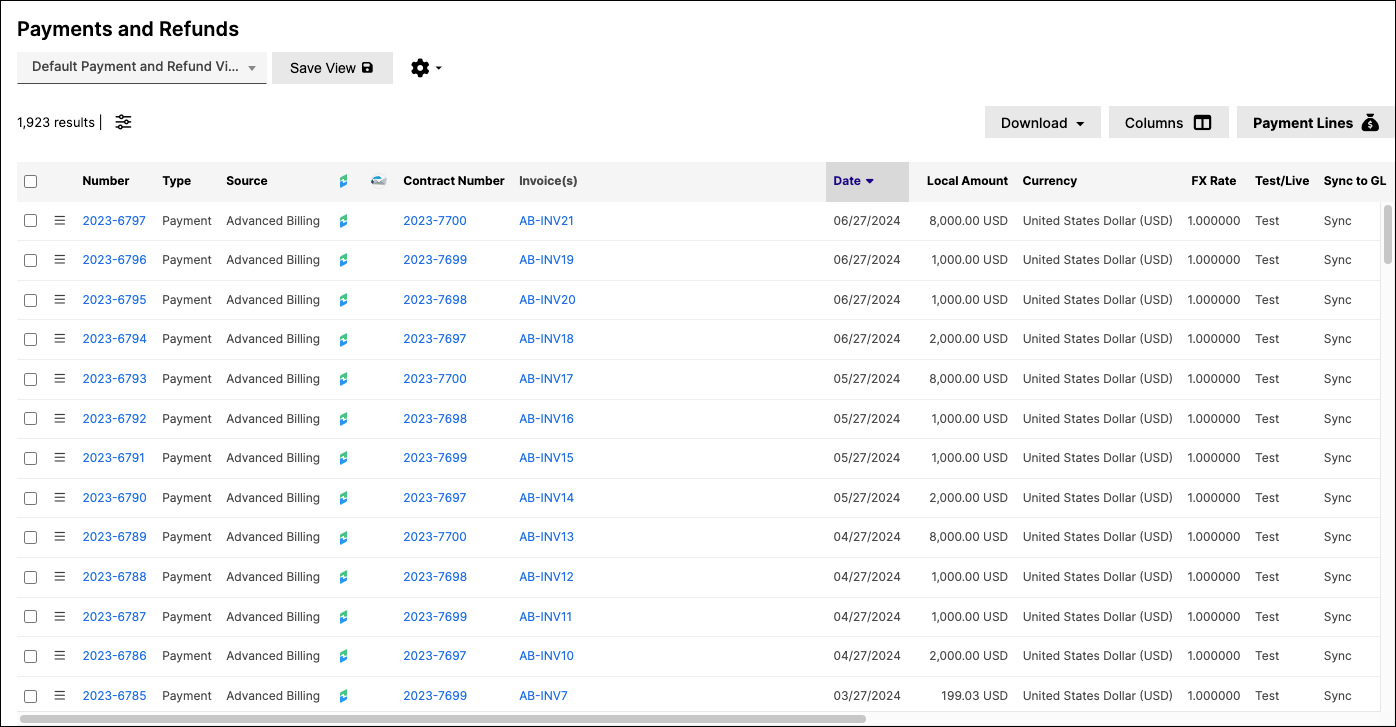Viewport: 1396px width, 727px height.
Task: Click the row menu icon for payment 2023-6790
Action: pyautogui.click(x=59, y=497)
